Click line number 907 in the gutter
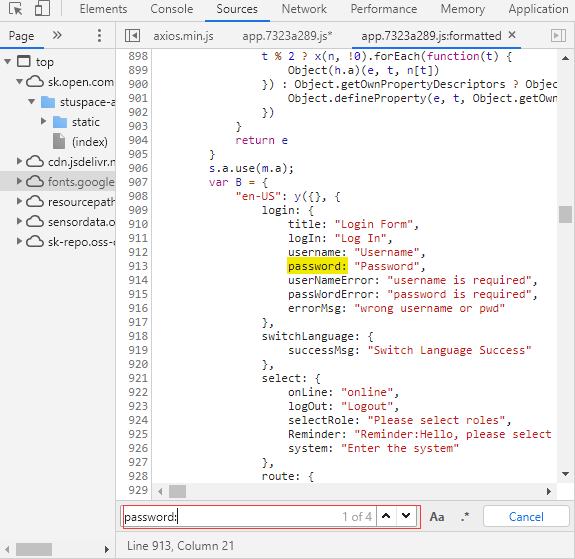This screenshot has width=575, height=559. tap(138, 182)
